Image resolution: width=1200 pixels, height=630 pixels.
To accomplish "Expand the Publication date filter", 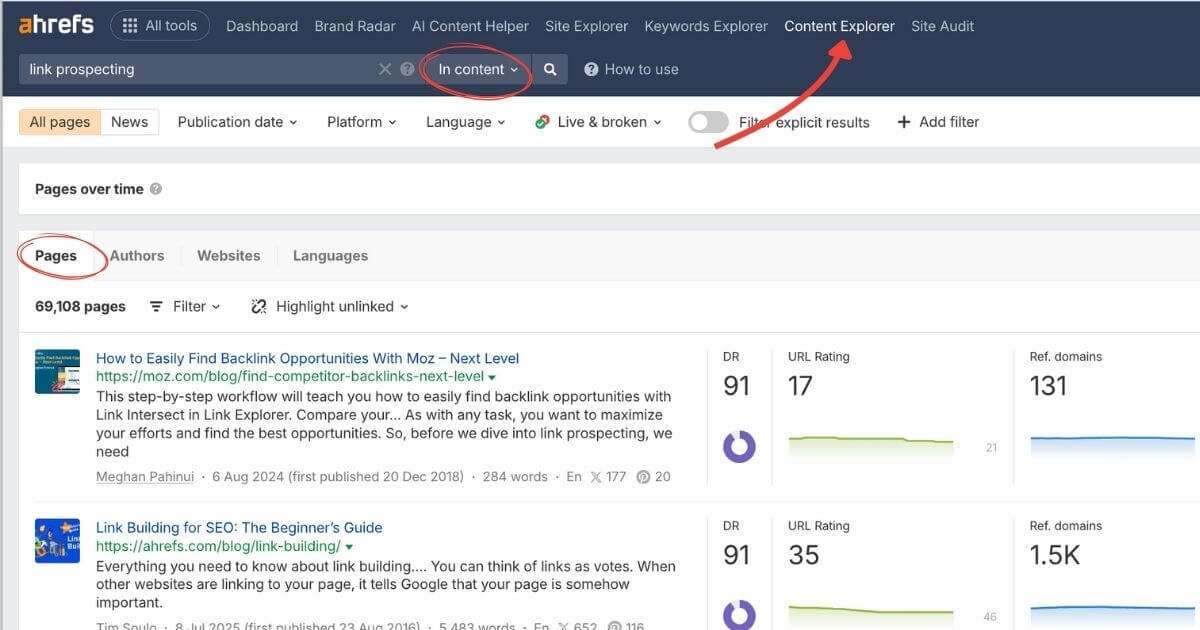I will click(237, 121).
